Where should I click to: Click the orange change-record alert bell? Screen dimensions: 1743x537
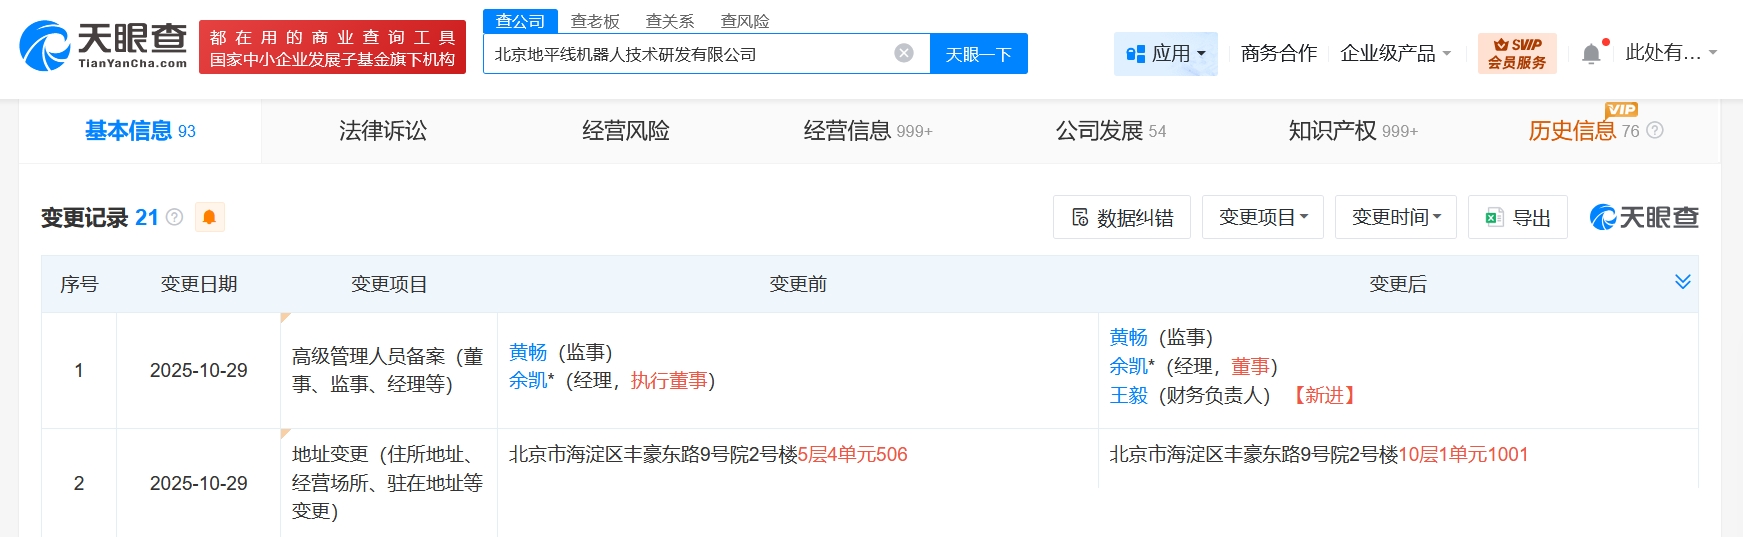tap(210, 217)
